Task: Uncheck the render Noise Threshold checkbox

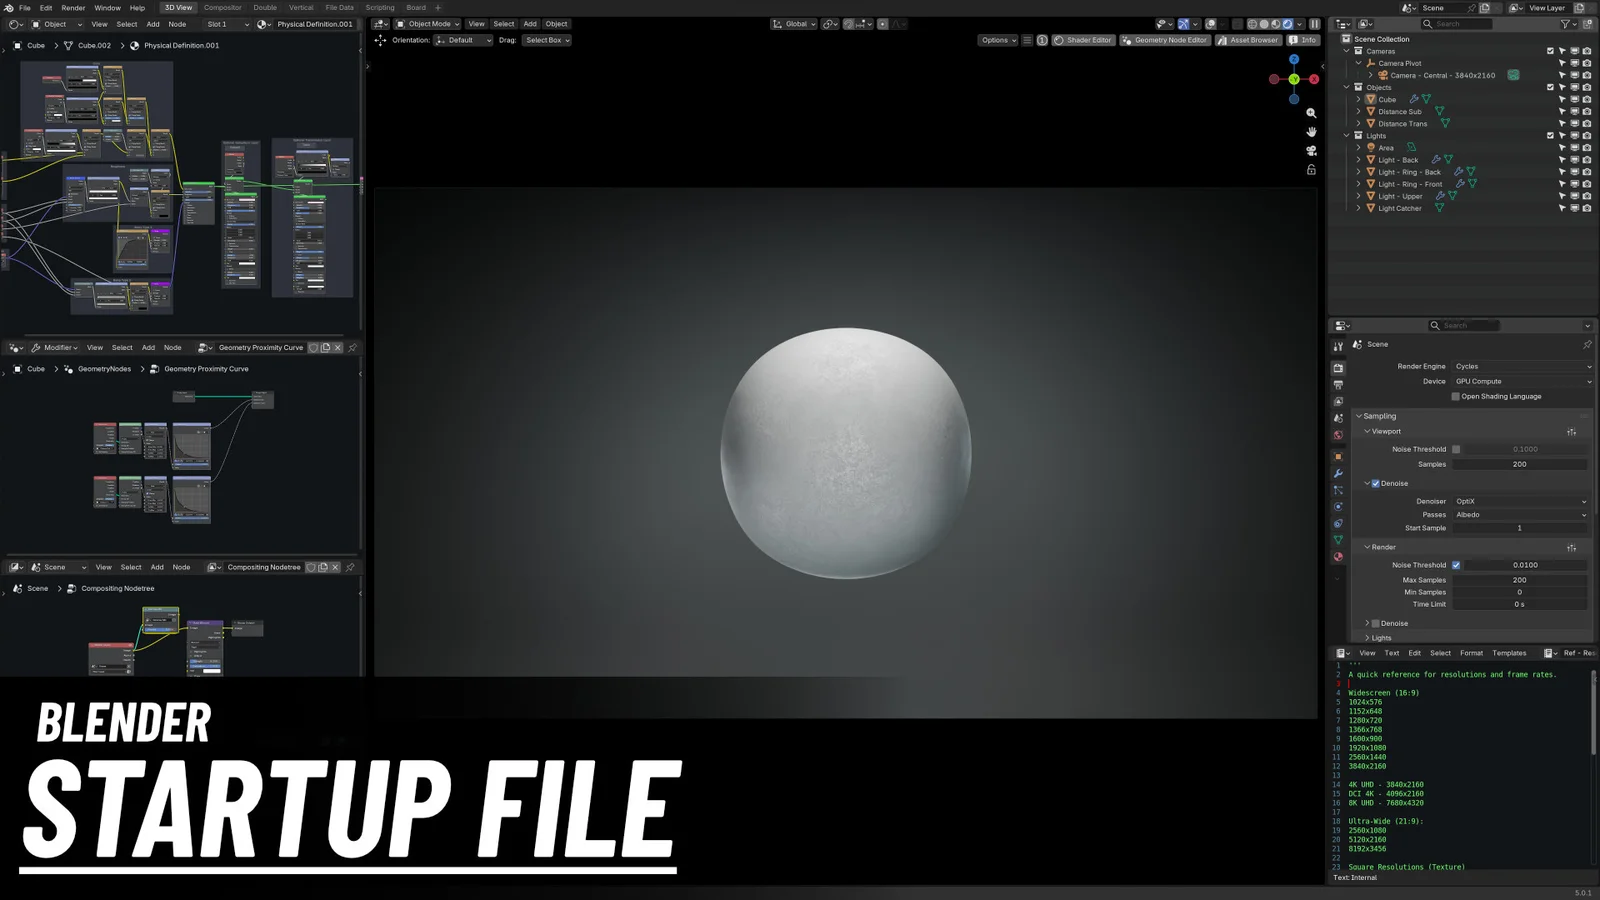Action: (x=1456, y=565)
